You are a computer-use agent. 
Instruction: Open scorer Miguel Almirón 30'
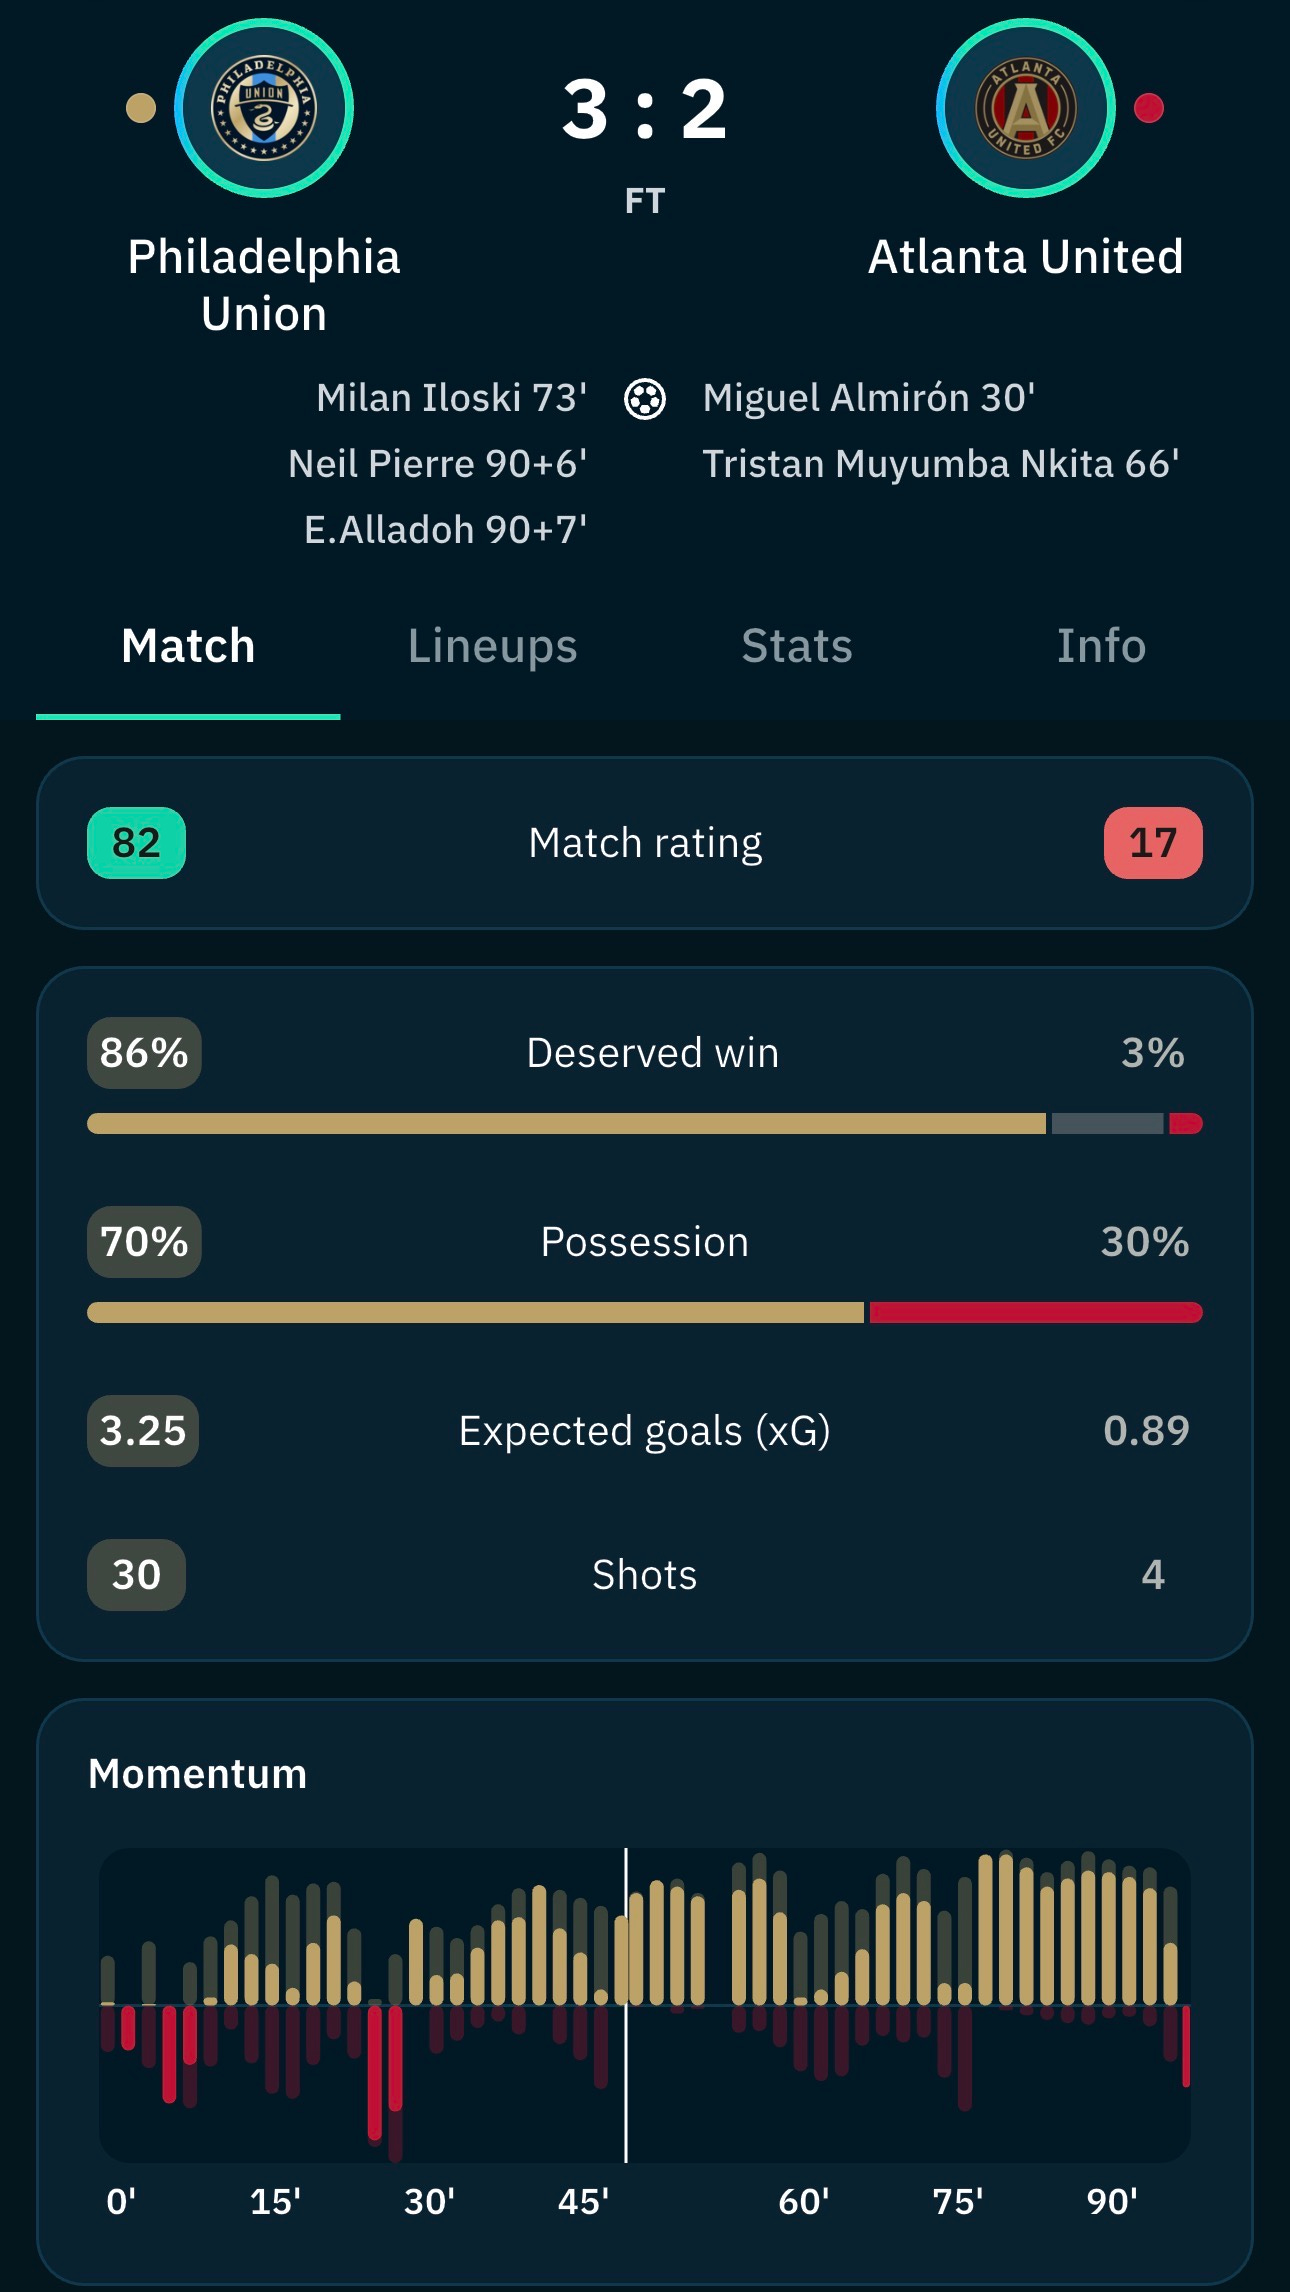click(x=869, y=398)
